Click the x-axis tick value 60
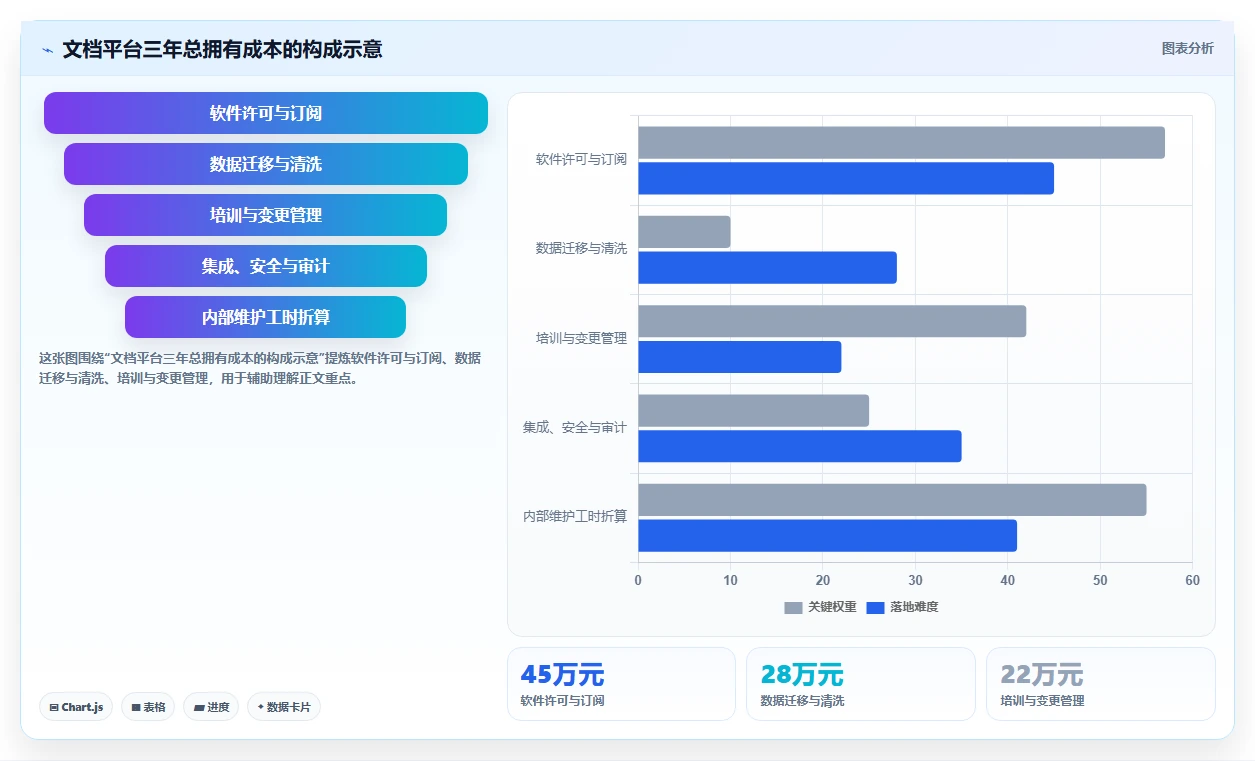 (x=1192, y=580)
